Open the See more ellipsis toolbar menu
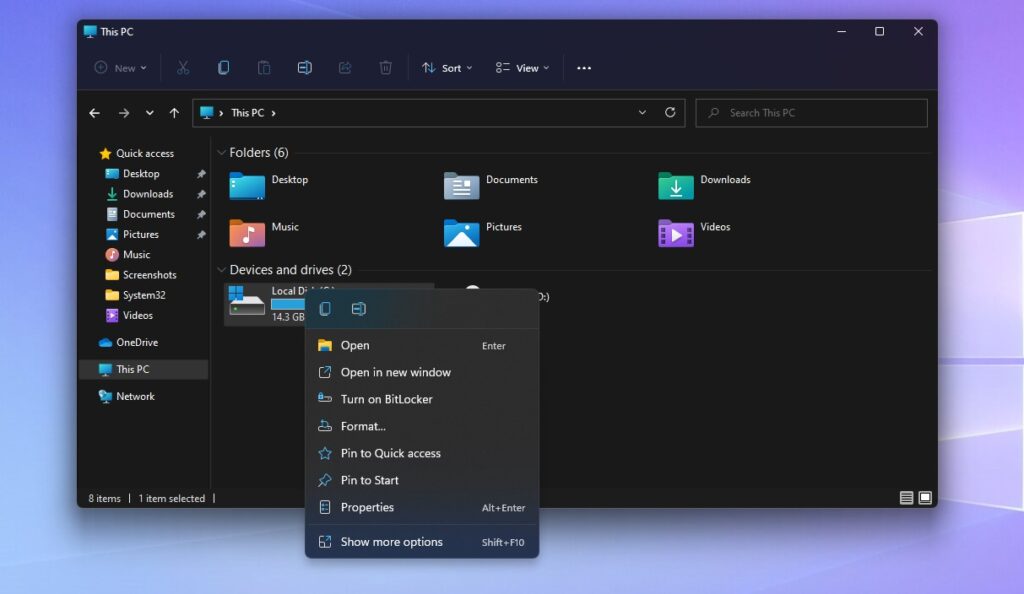Screen dimensions: 1024x594 click(x=584, y=67)
